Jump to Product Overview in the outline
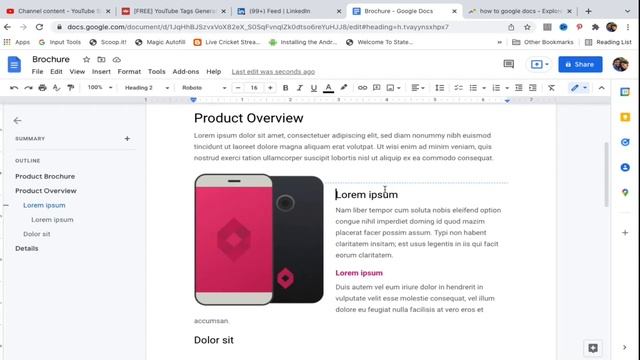Viewport: 640px width, 360px height. pyautogui.click(x=46, y=191)
